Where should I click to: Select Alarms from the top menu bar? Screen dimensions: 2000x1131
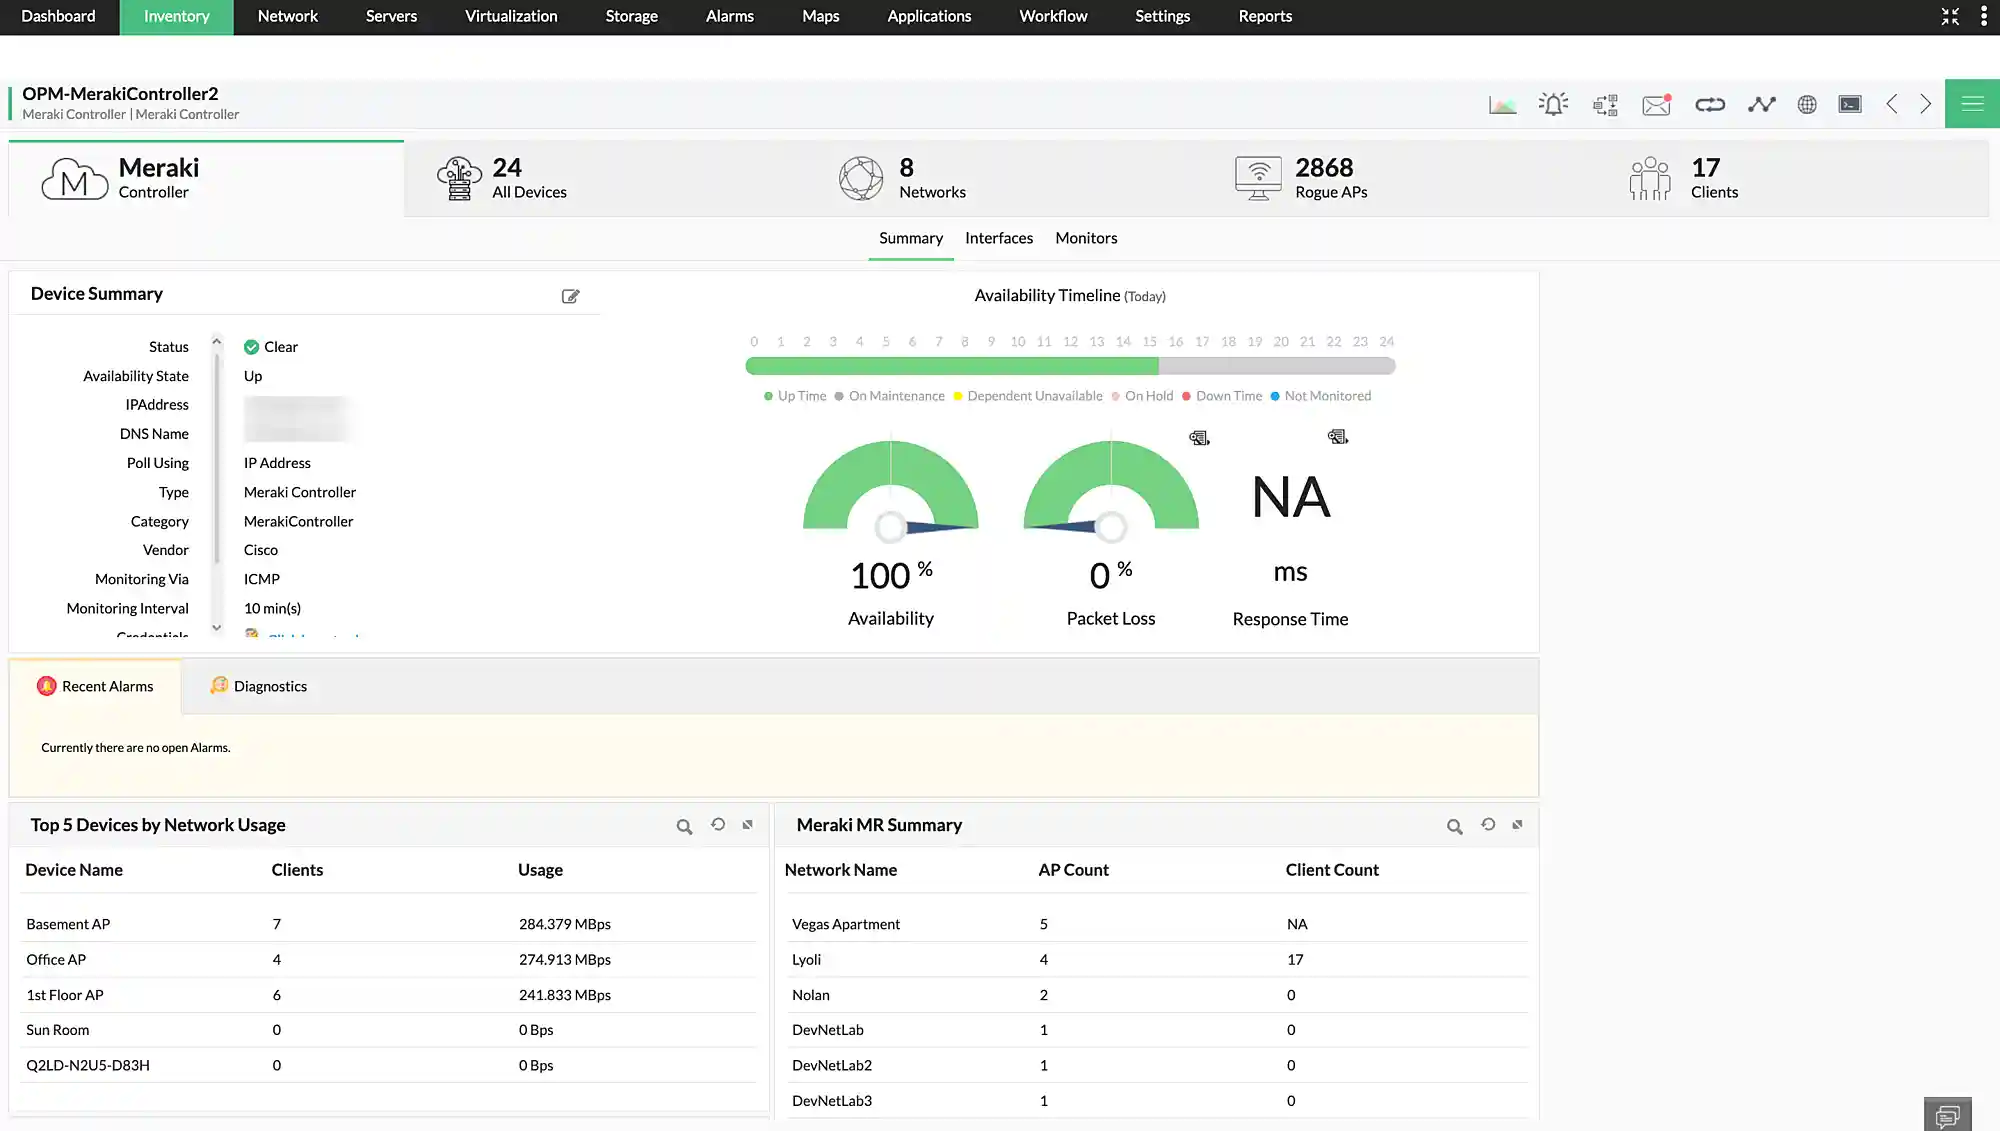pyautogui.click(x=729, y=16)
